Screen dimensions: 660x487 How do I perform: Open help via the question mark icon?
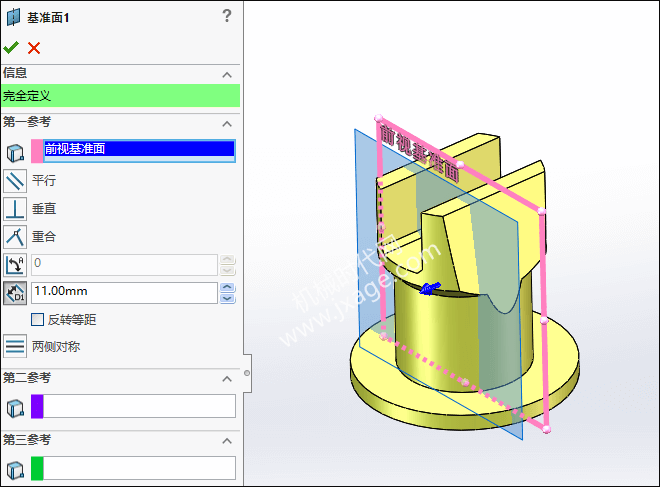pos(227,16)
